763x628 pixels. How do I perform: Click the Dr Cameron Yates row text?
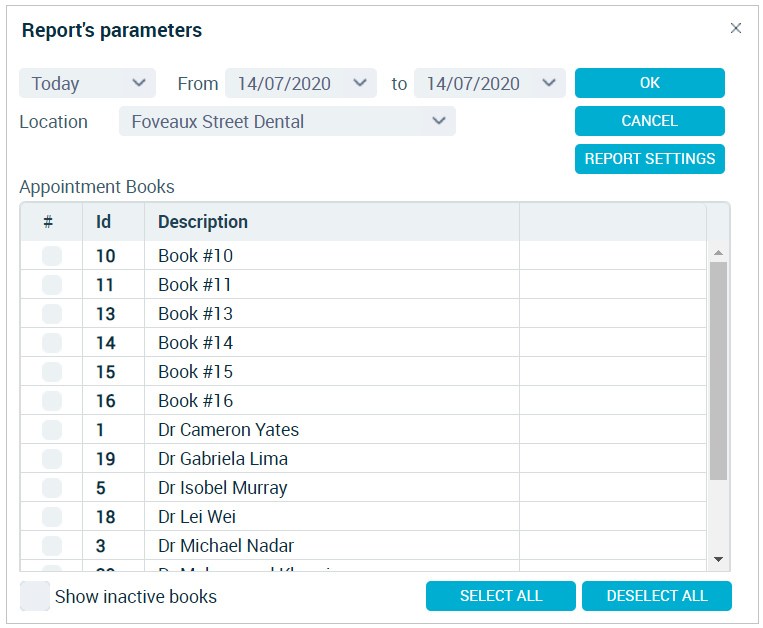pyautogui.click(x=228, y=430)
